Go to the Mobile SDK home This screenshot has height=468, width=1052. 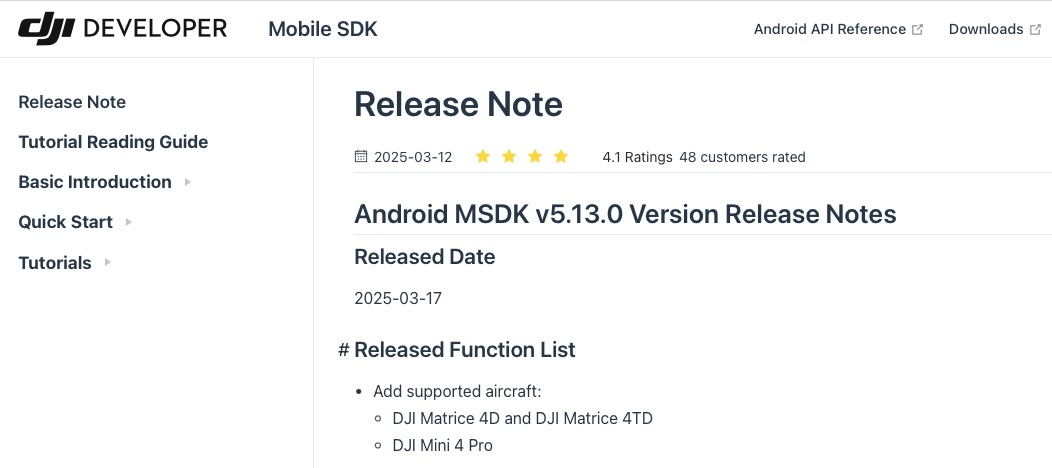[323, 29]
